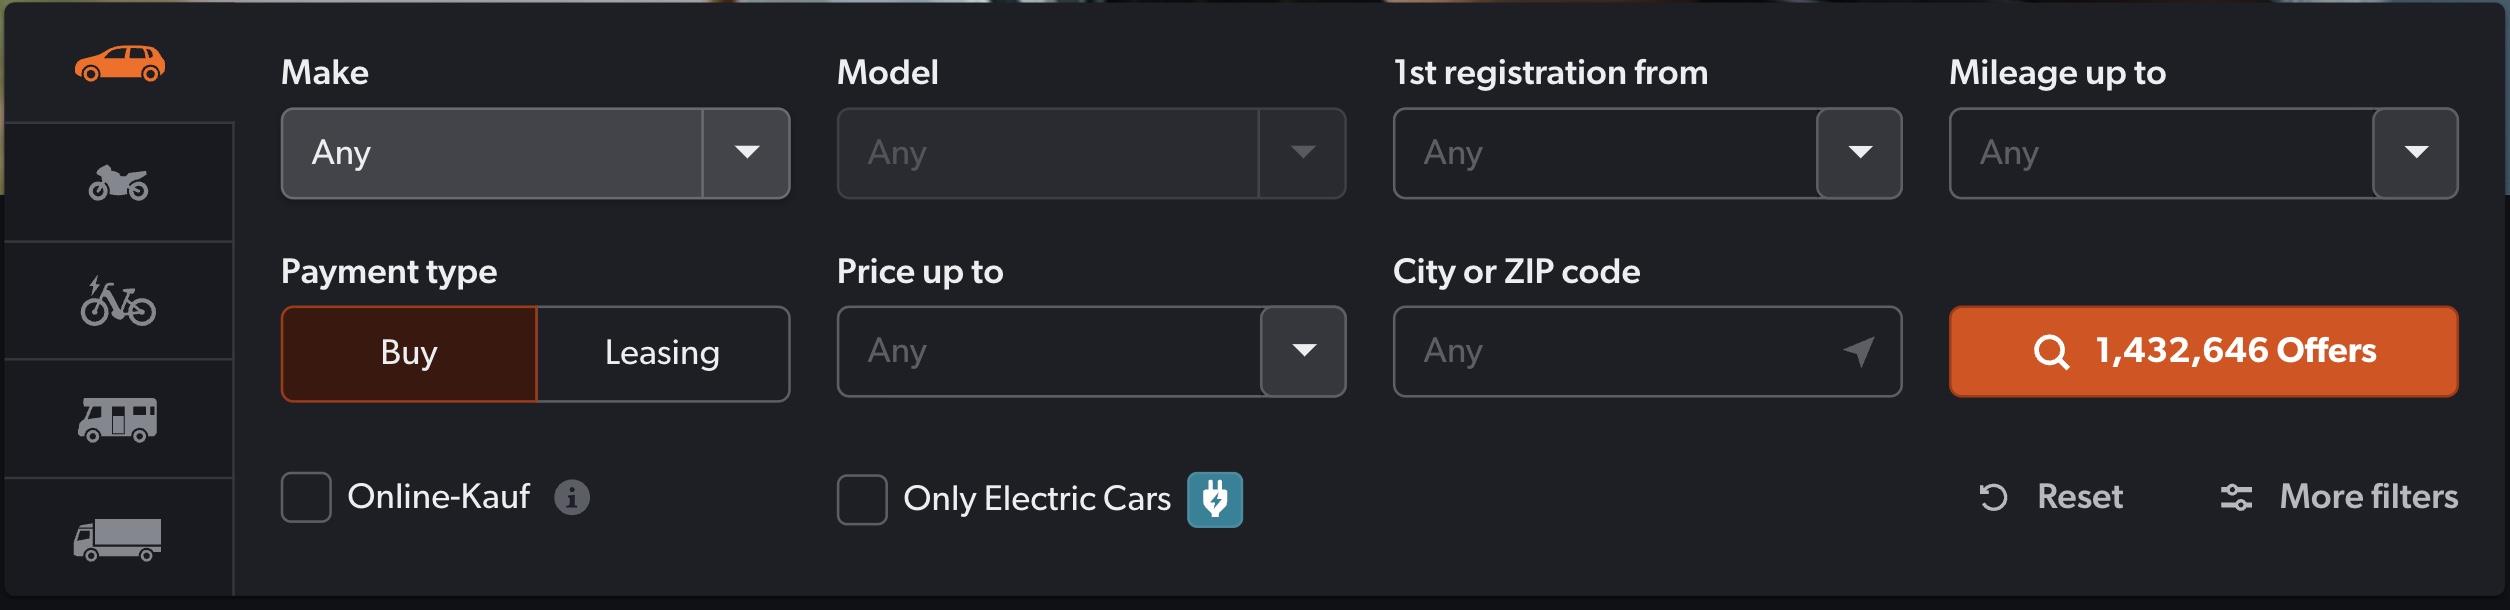2510x610 pixels.
Task: Open More filters
Action: coord(2339,497)
